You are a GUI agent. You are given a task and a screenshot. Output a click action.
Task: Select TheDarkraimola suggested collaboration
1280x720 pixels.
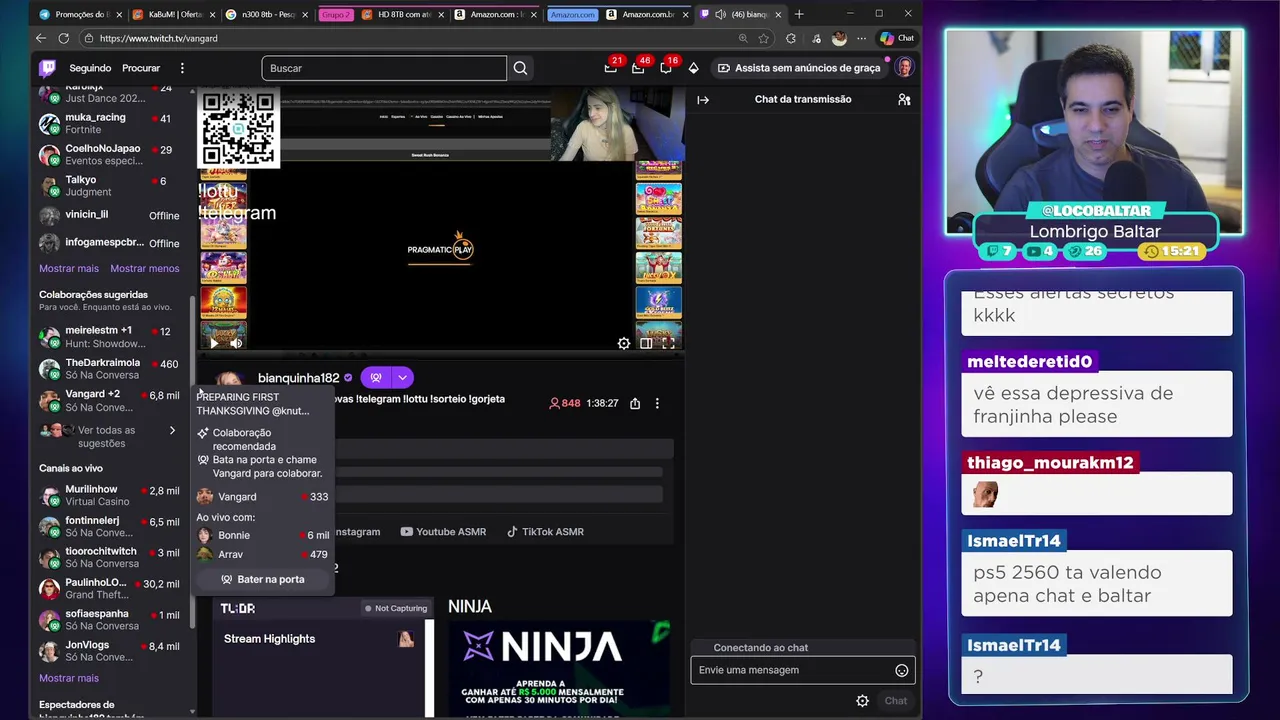point(109,369)
